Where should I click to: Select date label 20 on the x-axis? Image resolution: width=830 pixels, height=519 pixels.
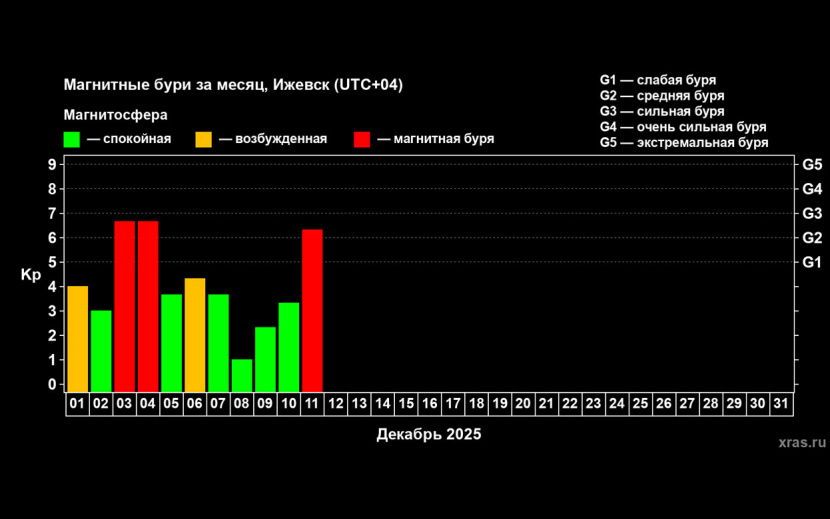[x=523, y=403]
